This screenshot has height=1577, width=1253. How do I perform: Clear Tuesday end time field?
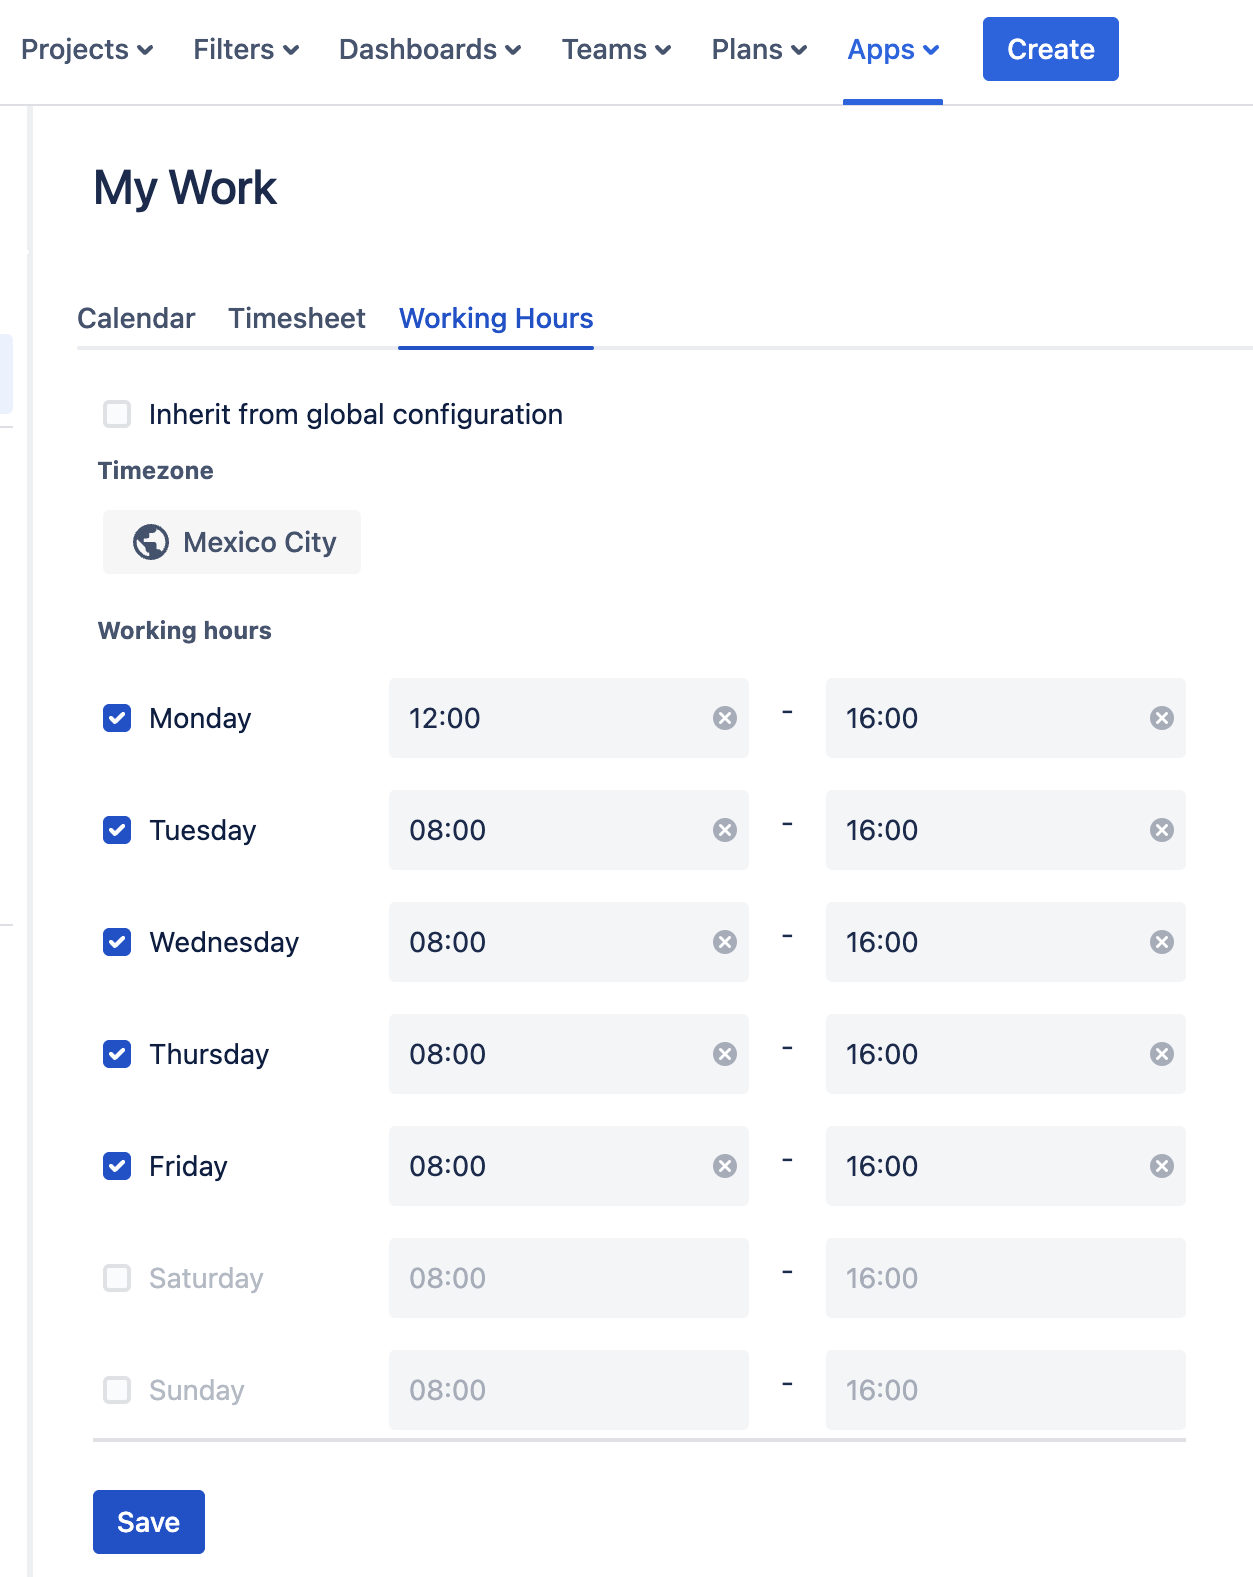tap(1161, 830)
